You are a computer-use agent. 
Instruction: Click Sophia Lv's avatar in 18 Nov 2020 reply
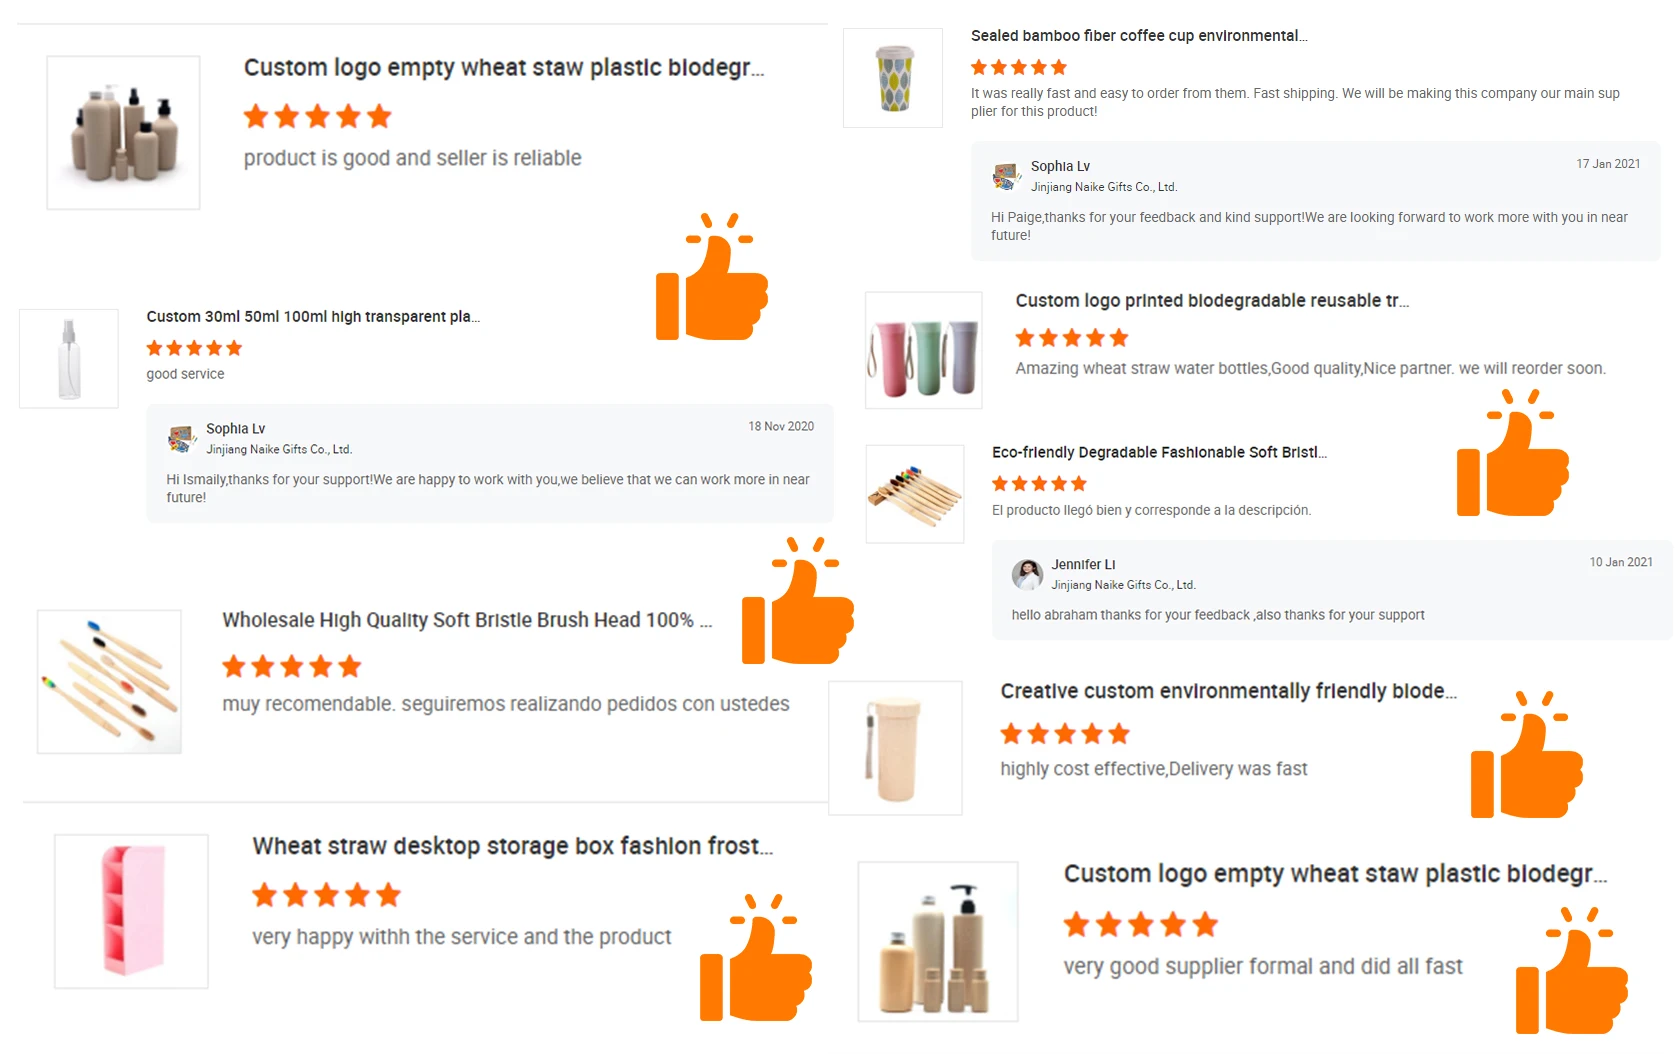[181, 438]
